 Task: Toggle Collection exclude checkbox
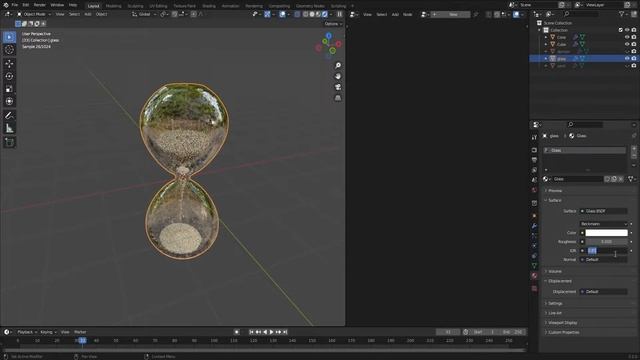point(620,30)
